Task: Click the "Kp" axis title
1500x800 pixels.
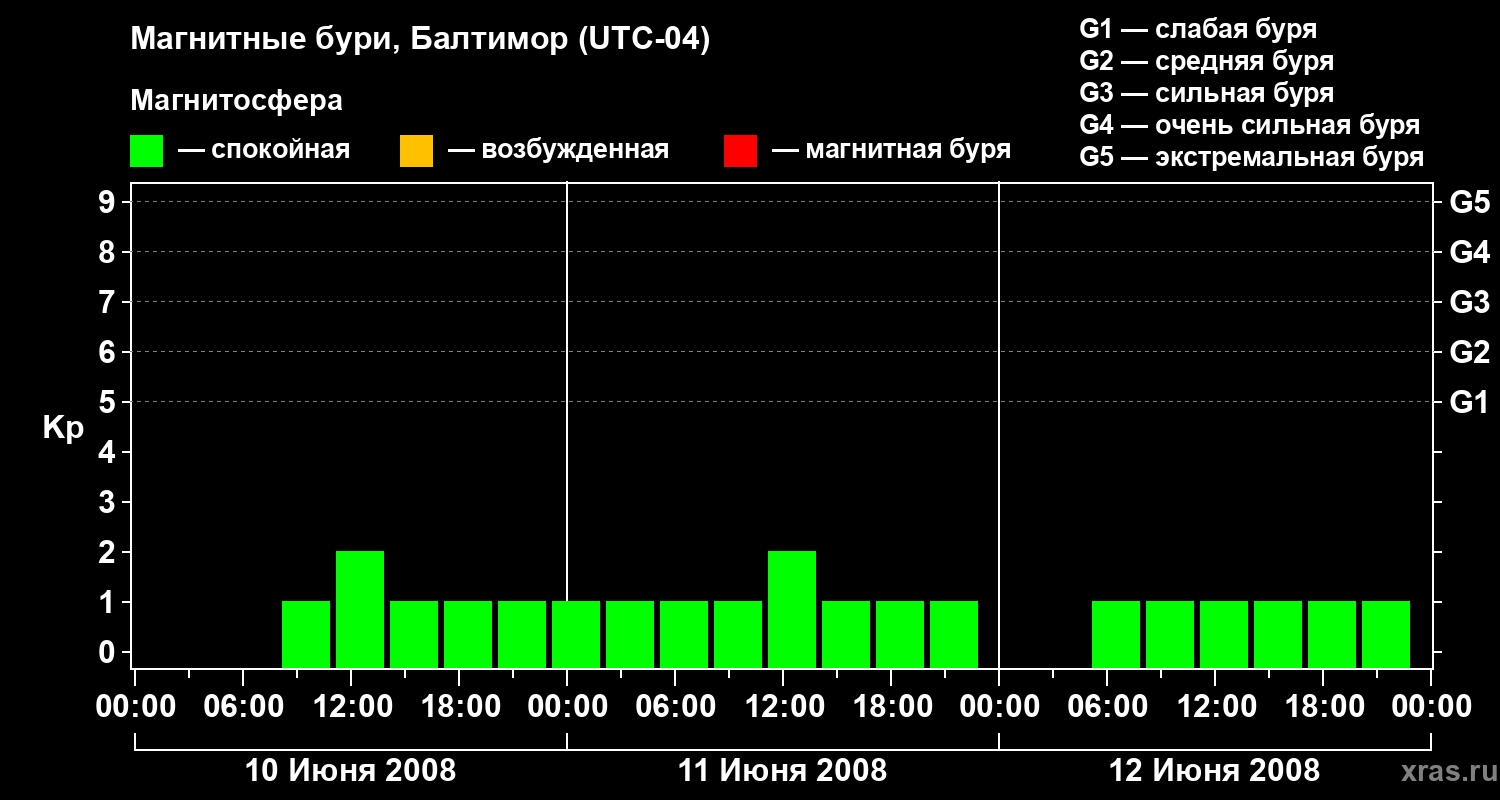Action: point(62,428)
